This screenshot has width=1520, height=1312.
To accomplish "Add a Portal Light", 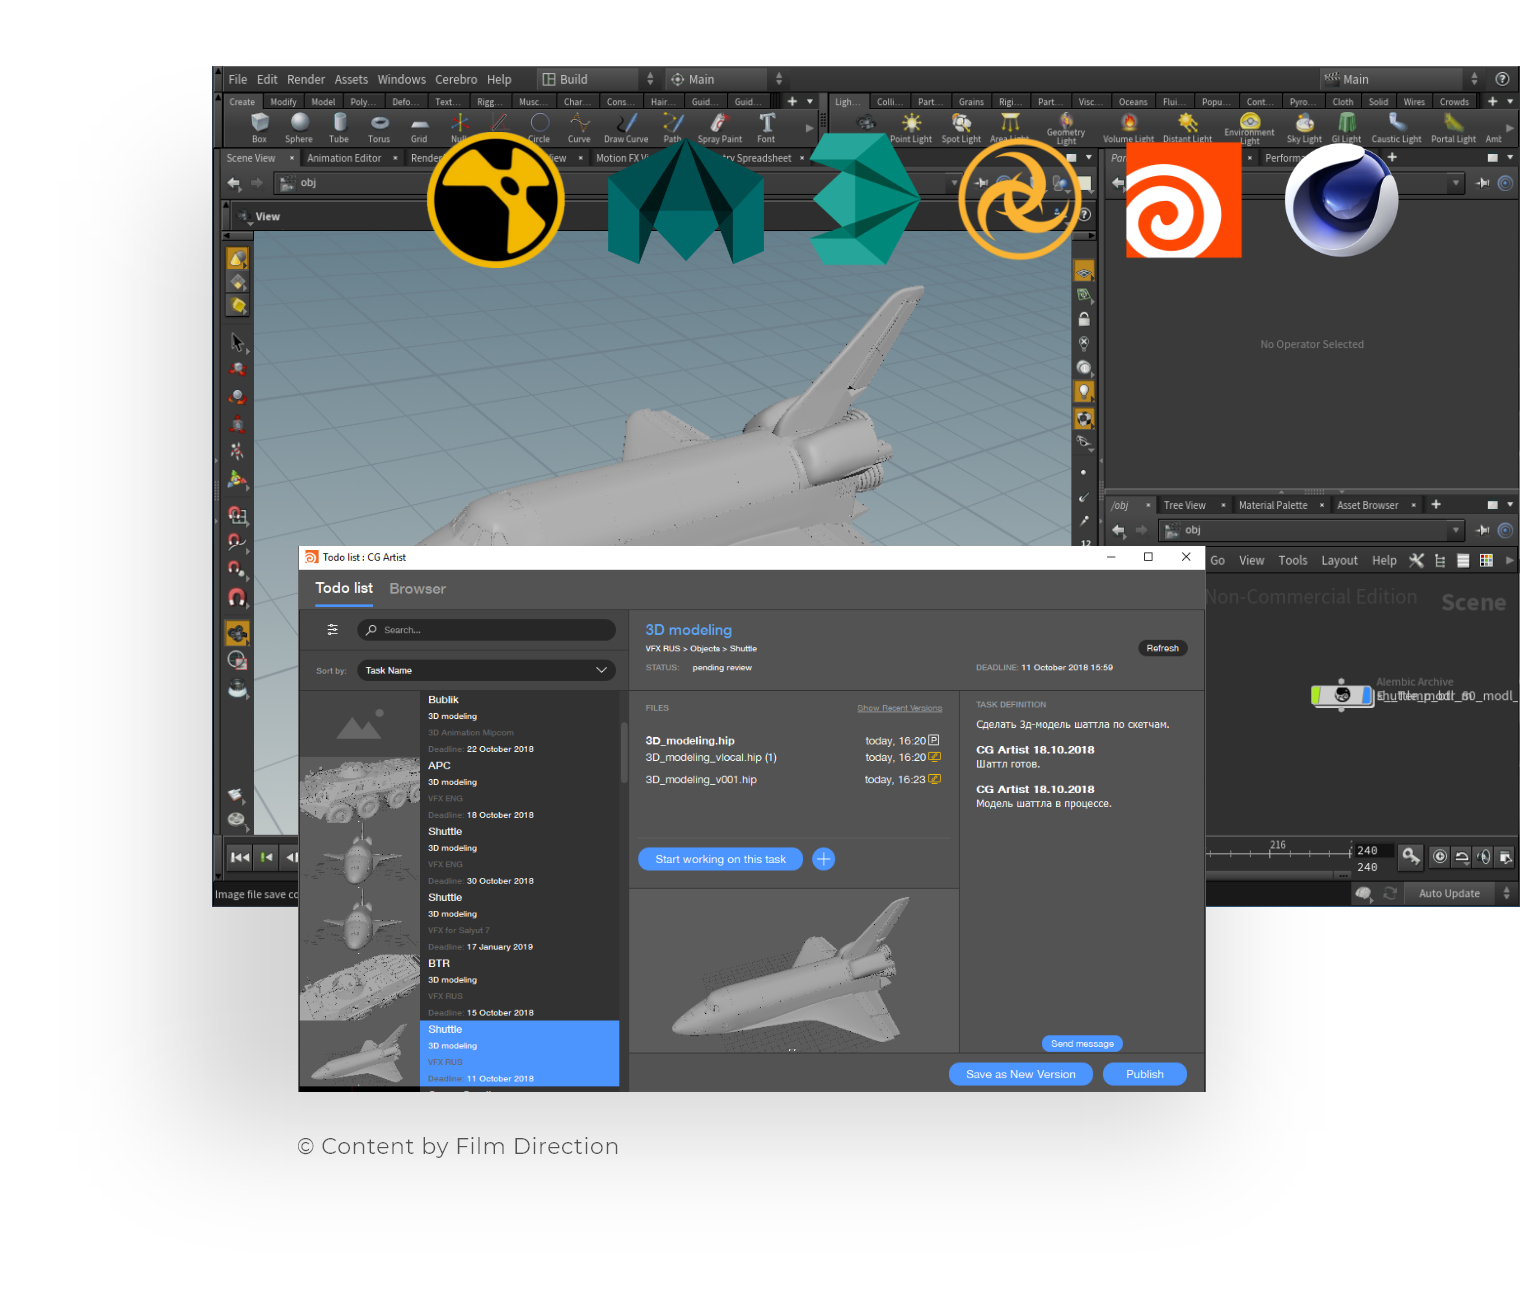I will click(1453, 127).
